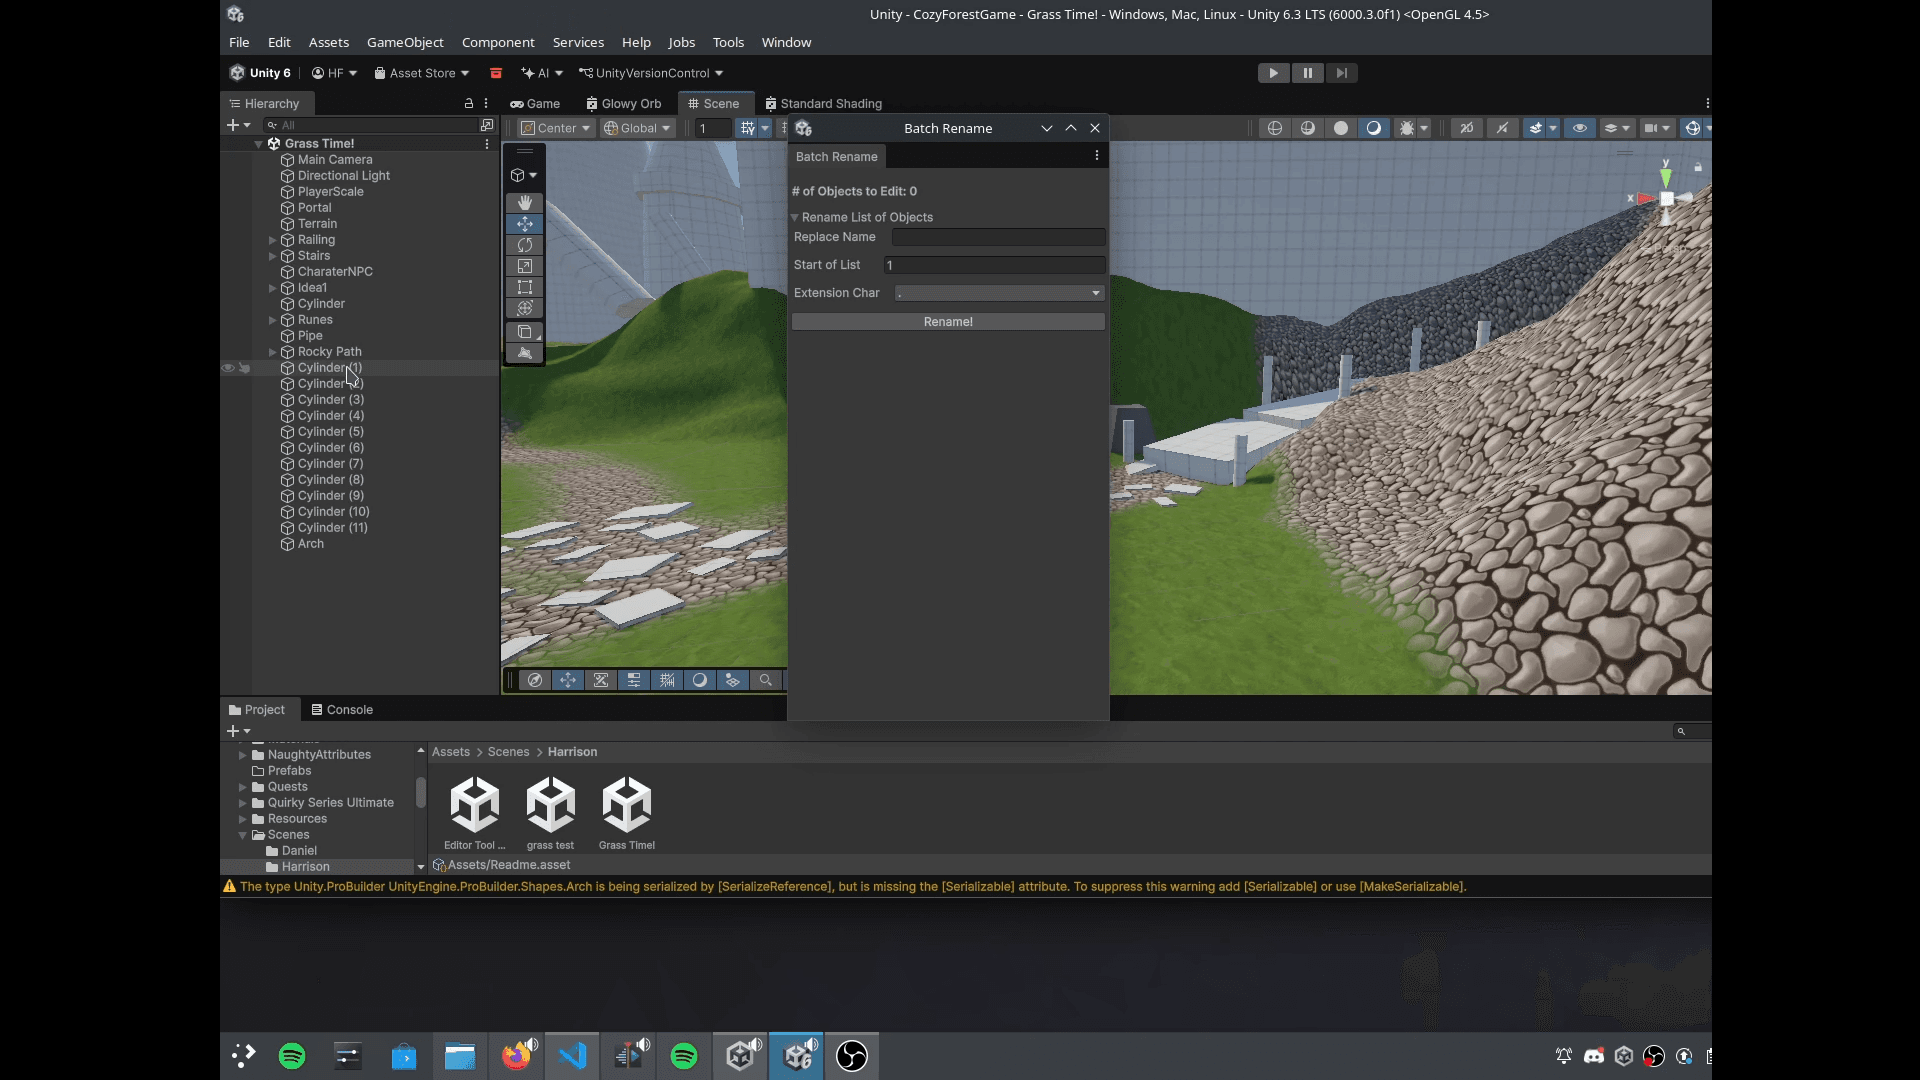Select the Rect tool

(525, 287)
